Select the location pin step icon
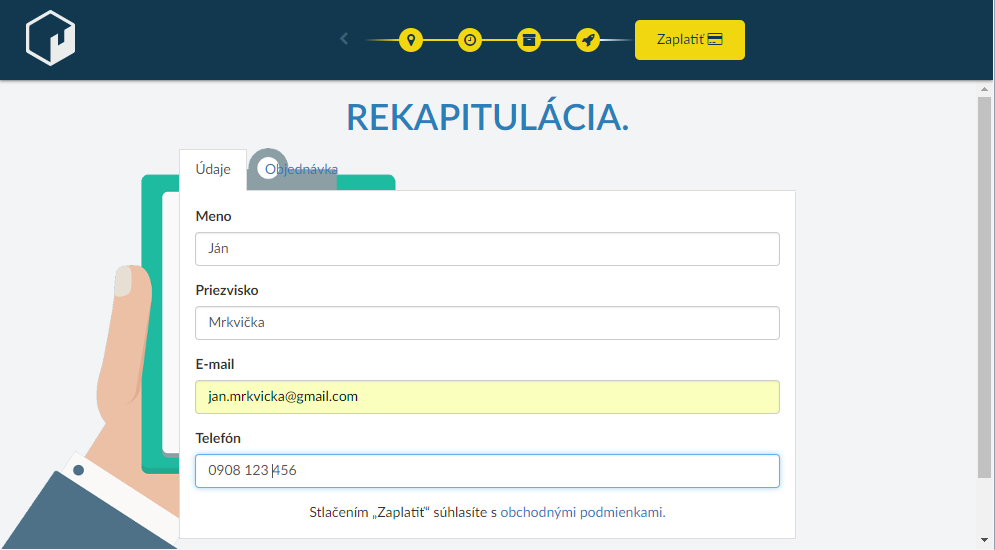This screenshot has height=550, width=995. [410, 40]
